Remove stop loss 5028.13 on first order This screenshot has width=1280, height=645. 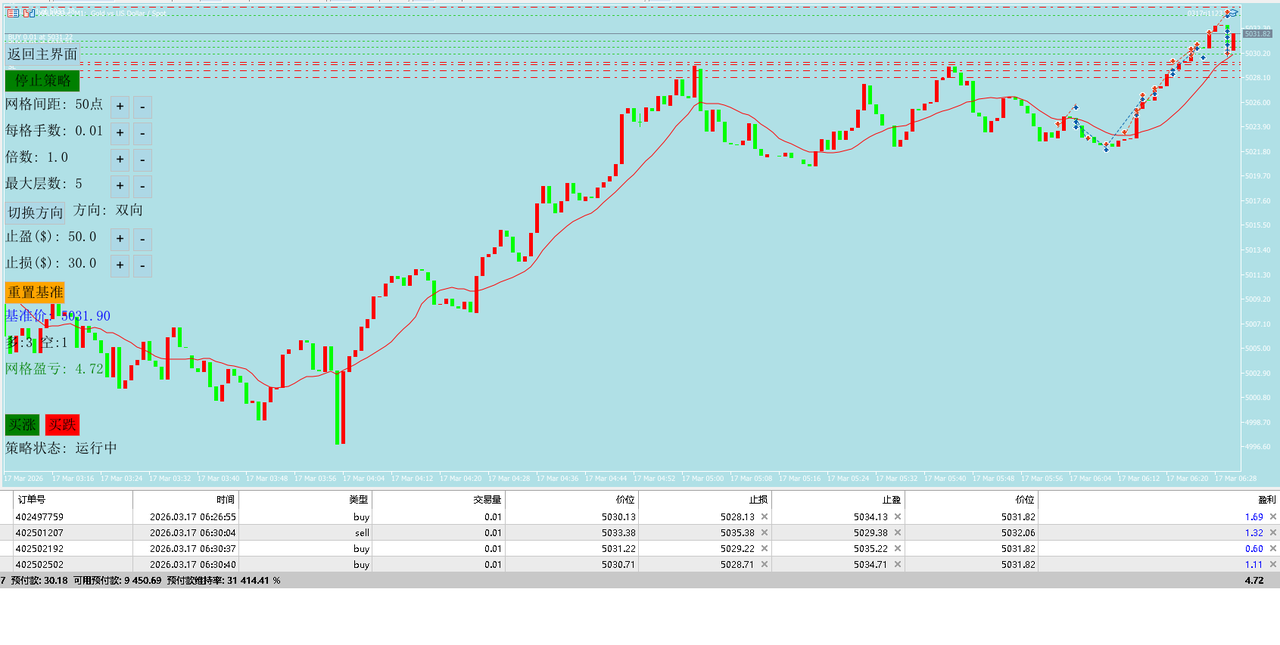(x=764, y=517)
